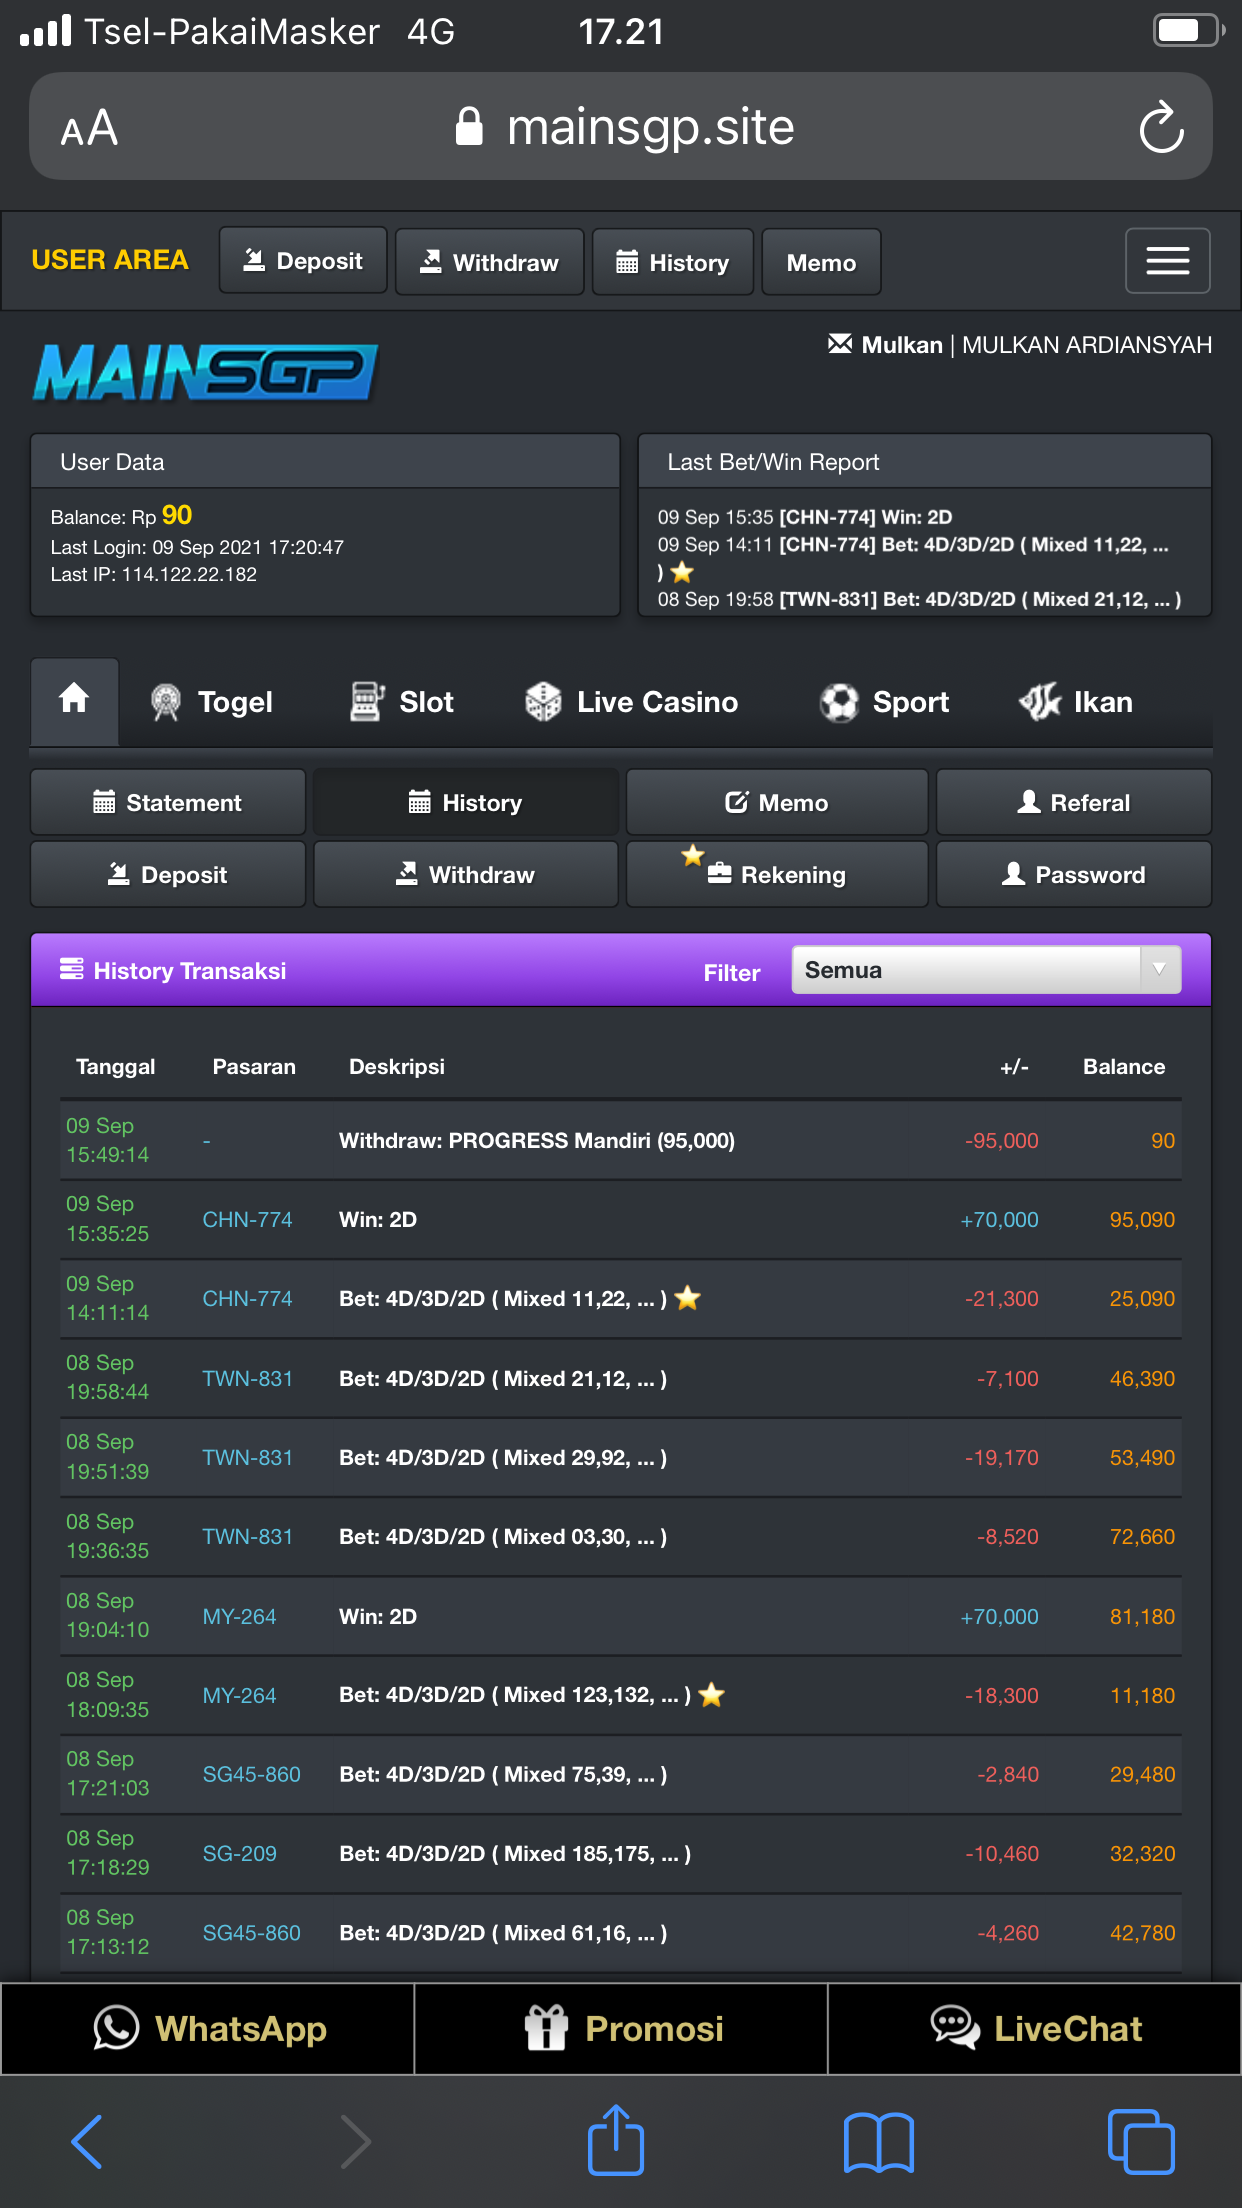Tap the home icon tab
This screenshot has width=1242, height=2208.
pyautogui.click(x=74, y=700)
